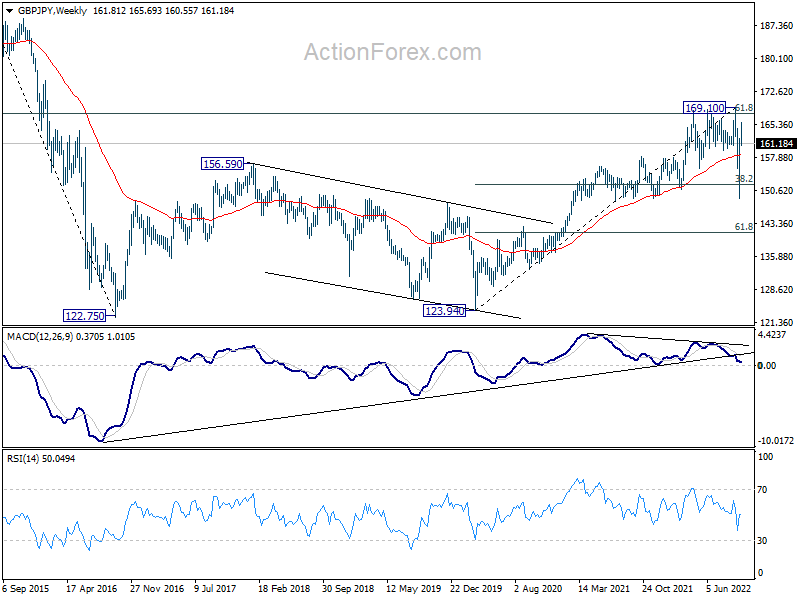800x600 pixels.
Task: Click the RSI axis level 30
Action: coord(762,540)
